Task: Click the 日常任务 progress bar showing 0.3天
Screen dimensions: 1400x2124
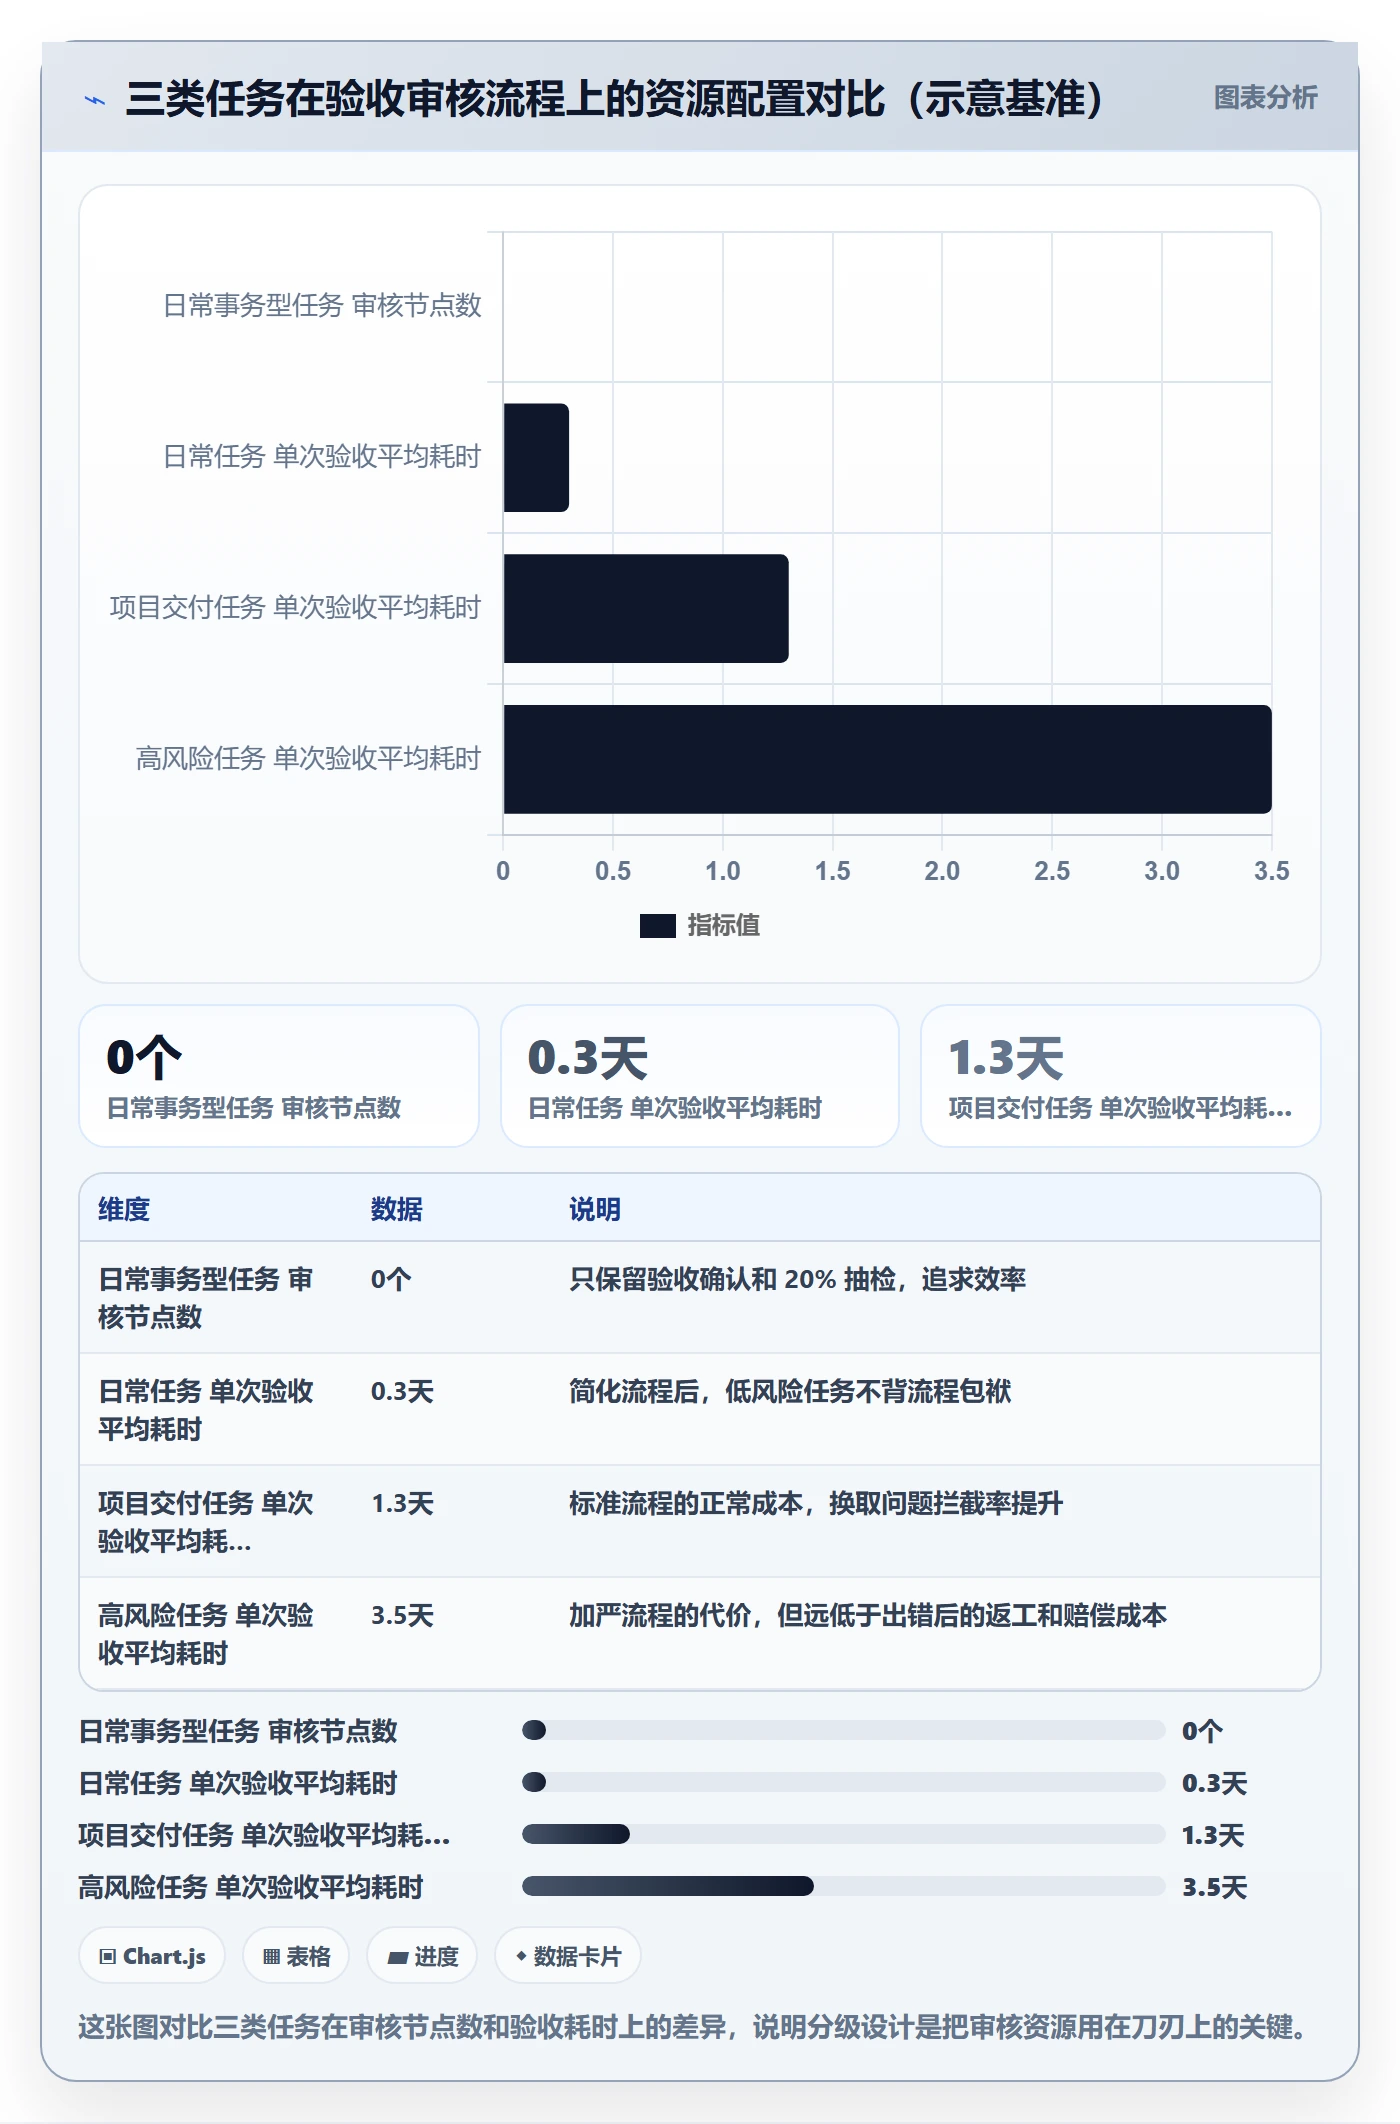Action: pyautogui.click(x=843, y=1782)
